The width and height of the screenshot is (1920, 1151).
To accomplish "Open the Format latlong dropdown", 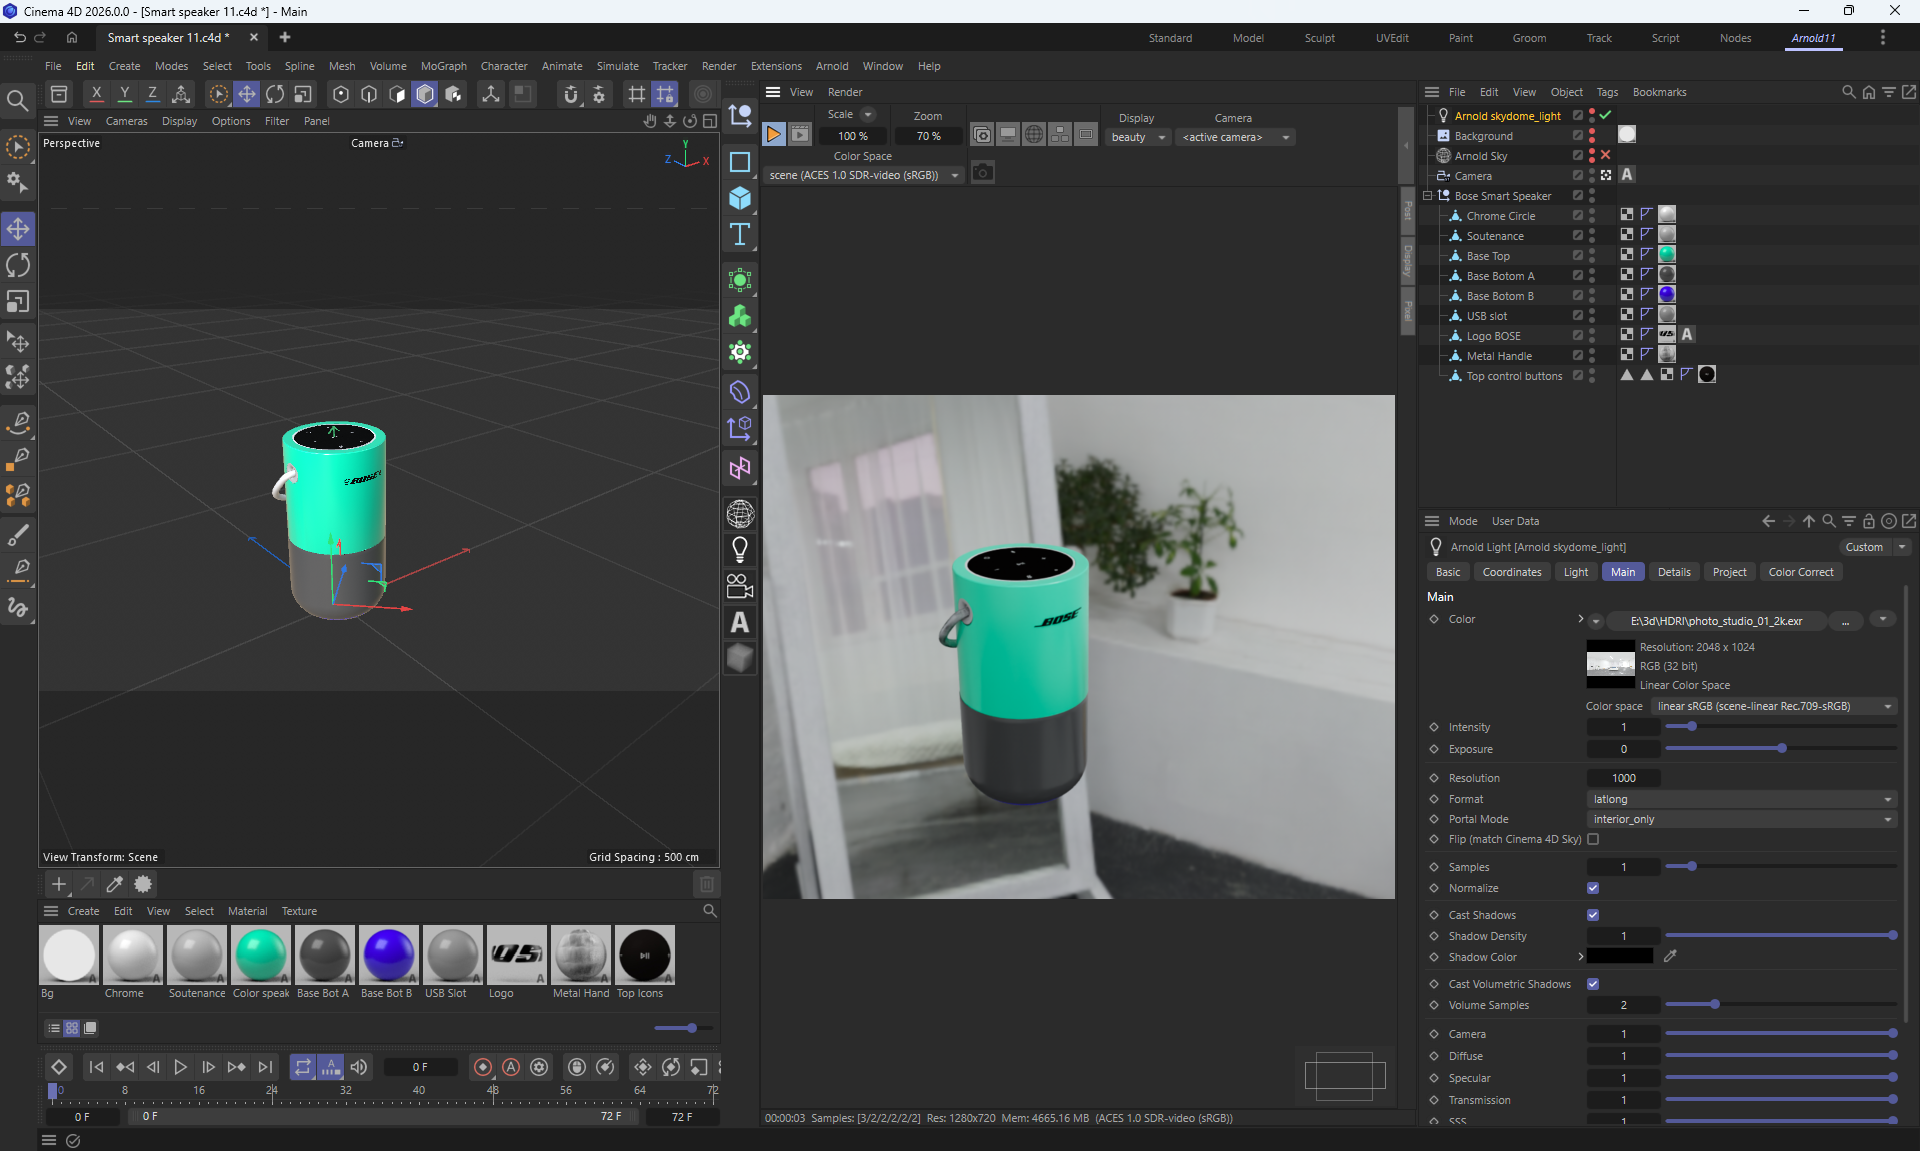I will pyautogui.click(x=1741, y=799).
